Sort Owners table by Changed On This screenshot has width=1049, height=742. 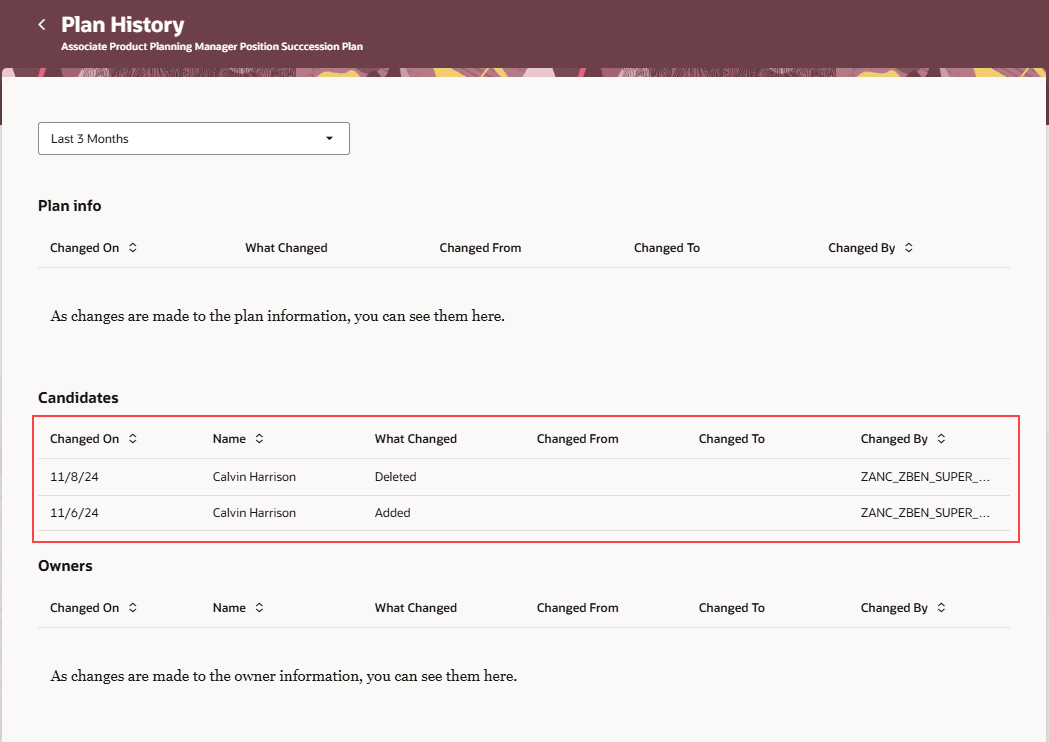pos(132,608)
